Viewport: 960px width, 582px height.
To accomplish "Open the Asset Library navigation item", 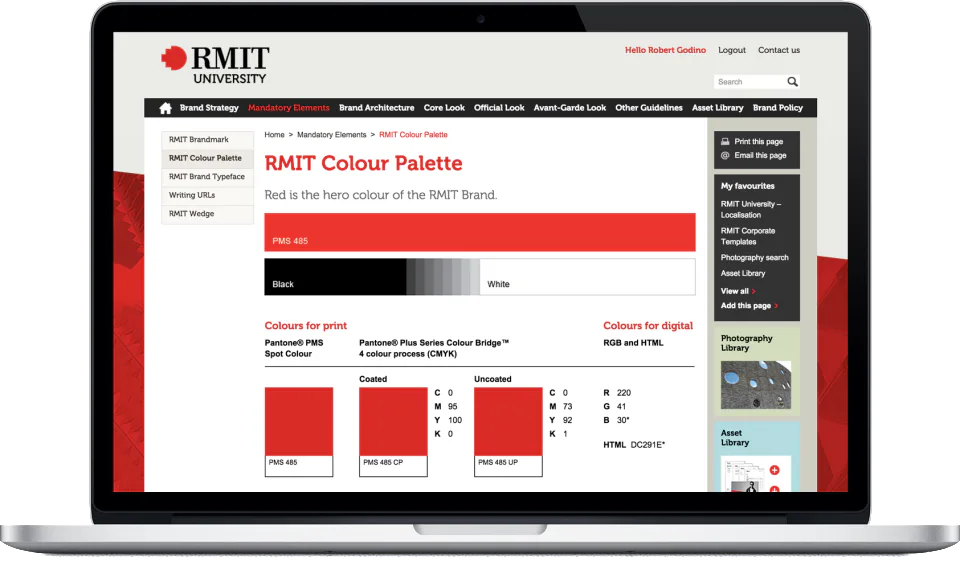I will 718,108.
